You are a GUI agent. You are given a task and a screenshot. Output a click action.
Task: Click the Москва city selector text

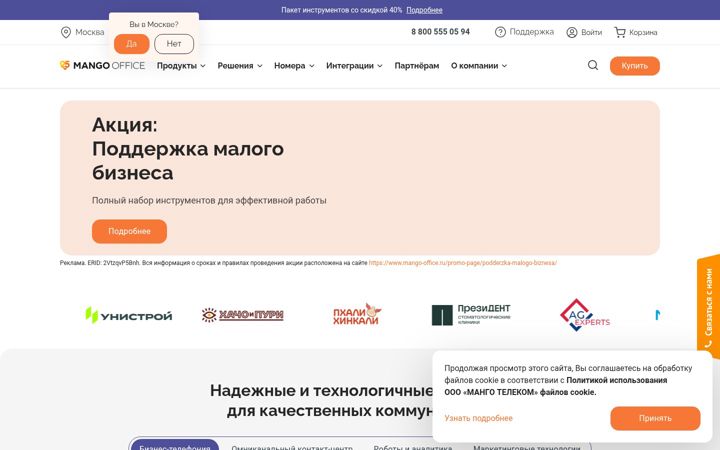(x=90, y=32)
